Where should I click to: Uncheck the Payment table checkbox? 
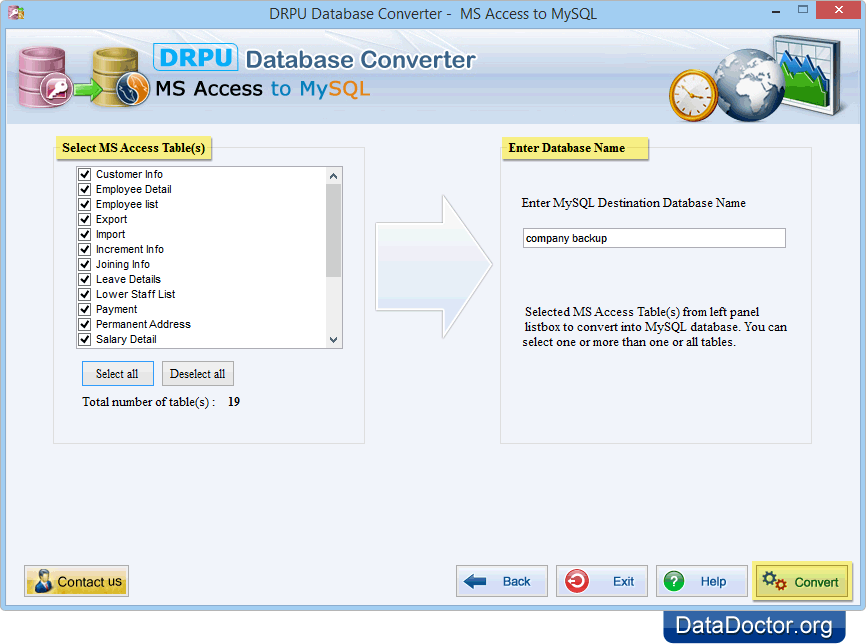click(85, 309)
